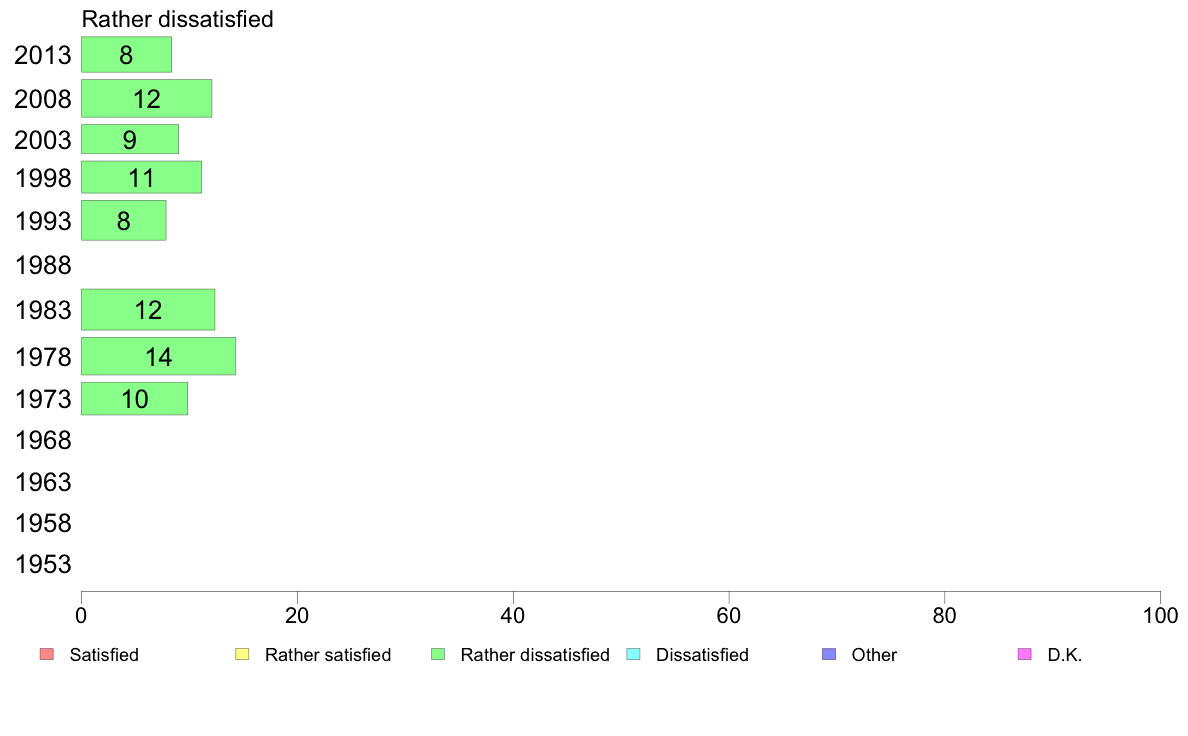Select the 1993 bar showing 8
Image resolution: width=1188 pixels, height=736 pixels.
[x=123, y=221]
